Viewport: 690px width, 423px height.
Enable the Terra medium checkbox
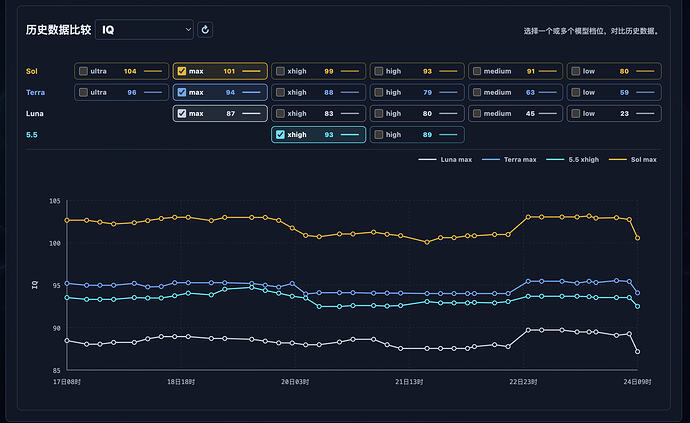point(477,92)
